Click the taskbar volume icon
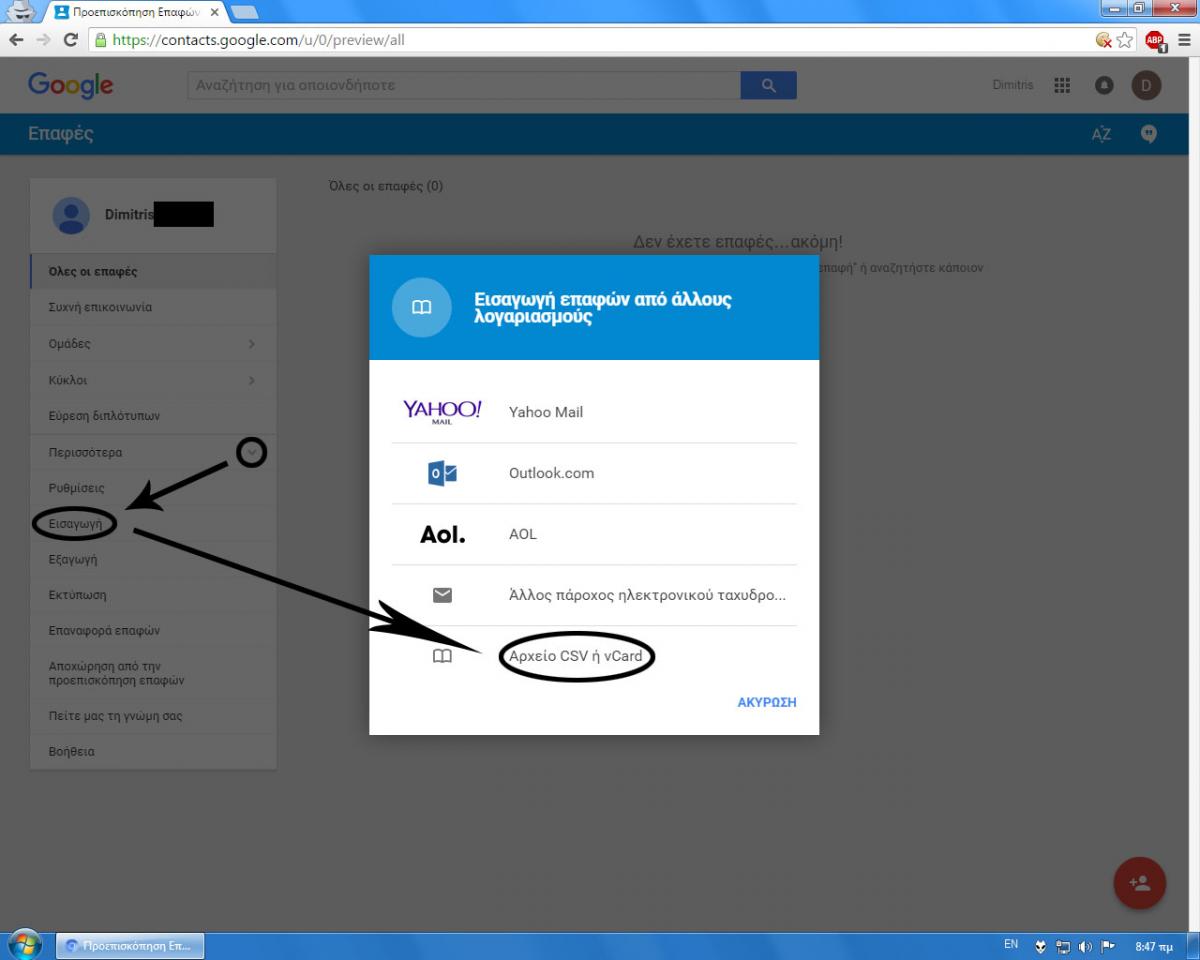 point(1085,945)
